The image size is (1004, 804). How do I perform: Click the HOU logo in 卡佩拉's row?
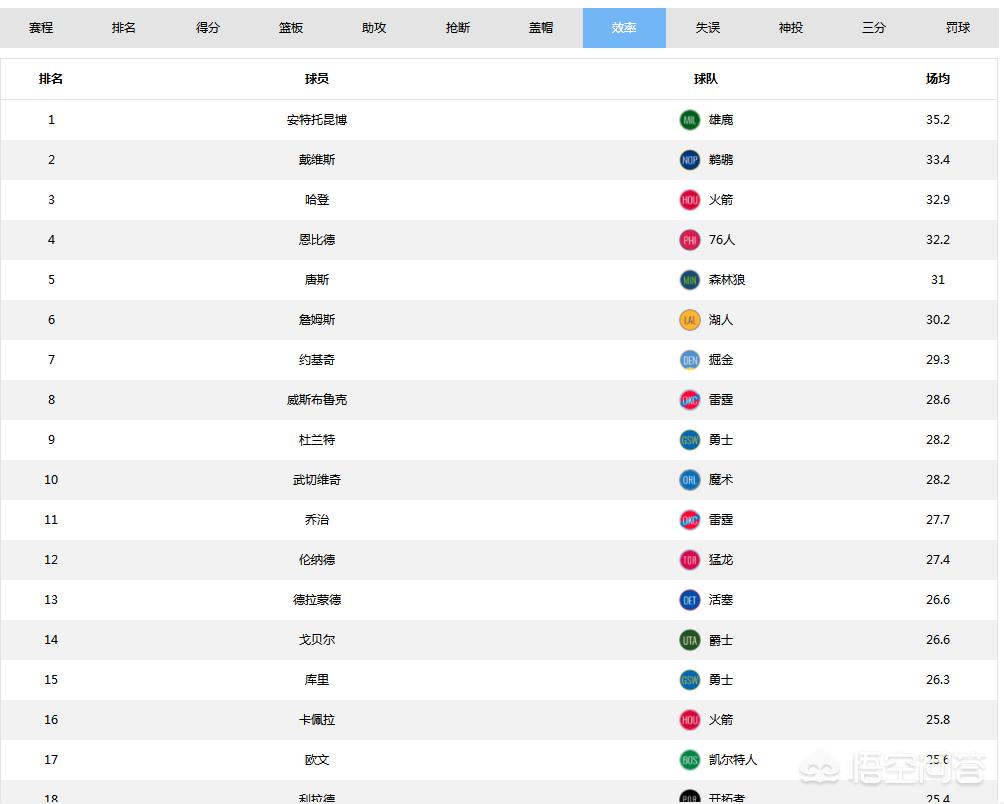tap(690, 720)
